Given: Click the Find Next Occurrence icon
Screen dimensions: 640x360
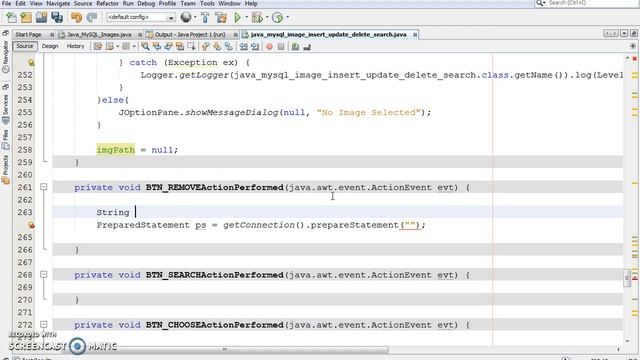Looking at the screenshot, I should 168,47.
